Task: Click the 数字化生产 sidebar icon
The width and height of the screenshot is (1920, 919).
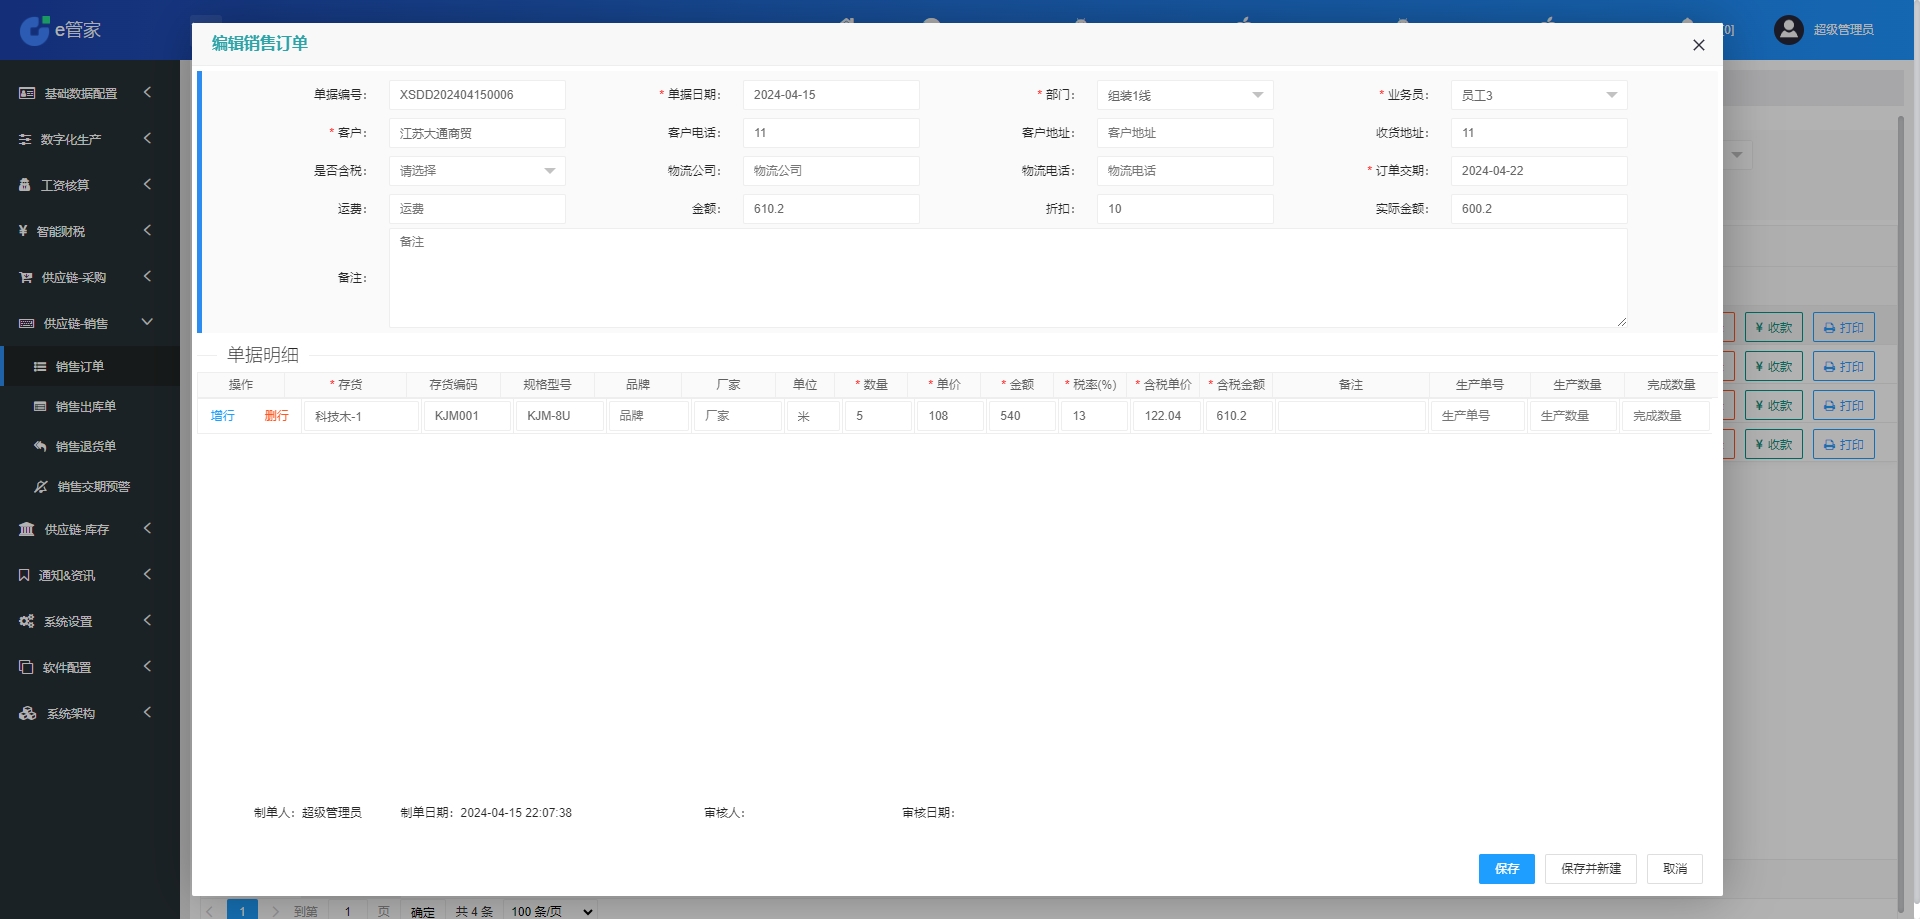Action: tap(25, 139)
